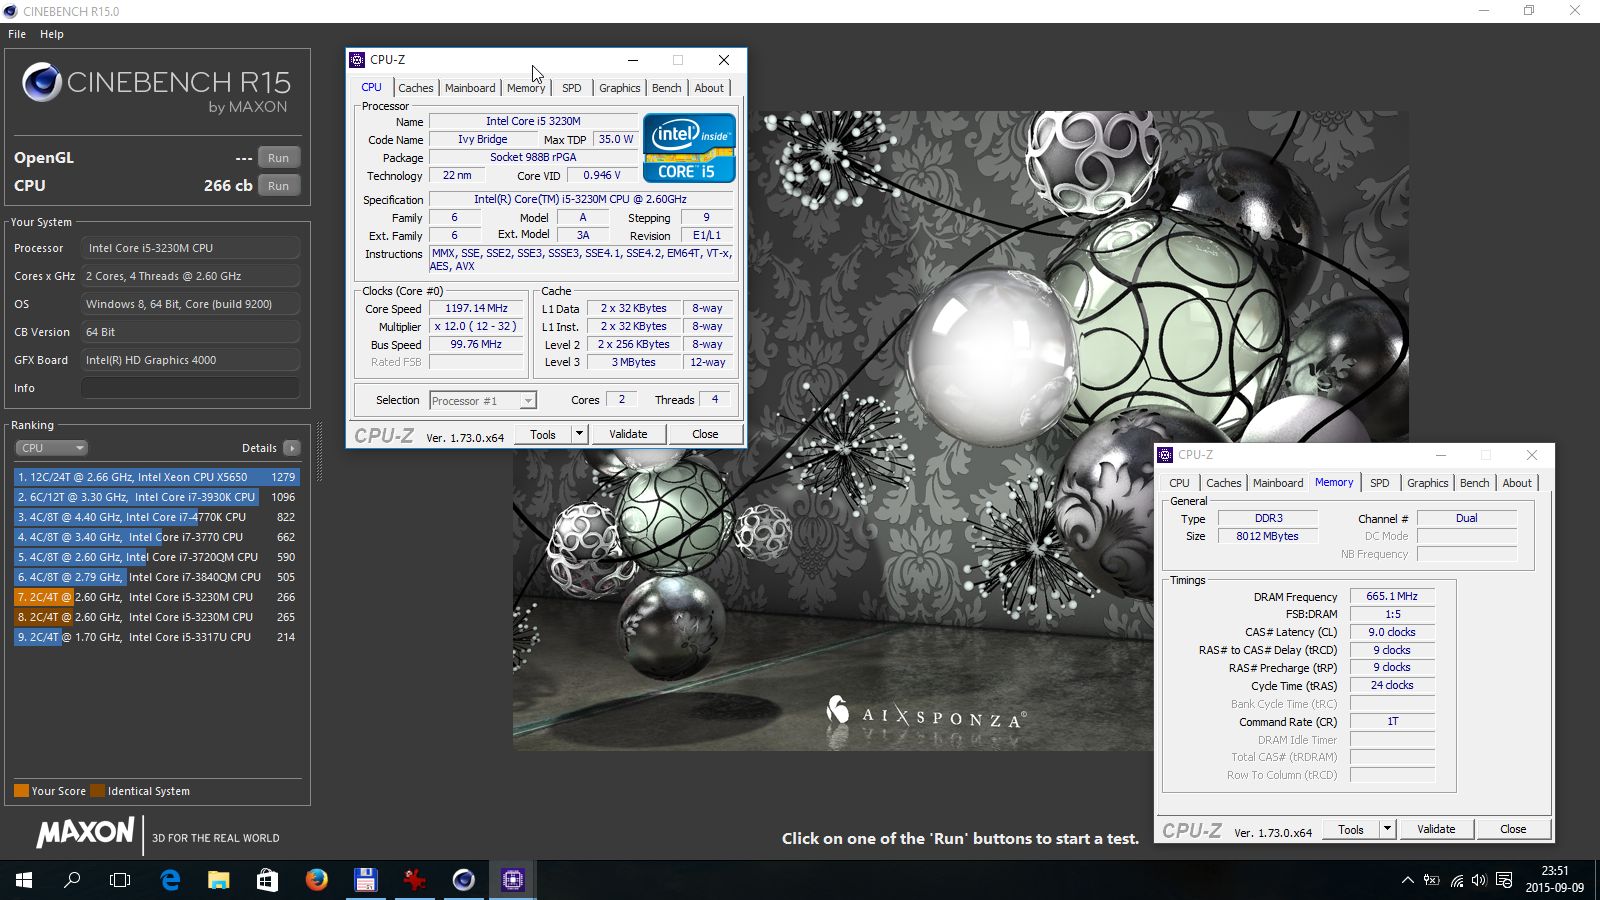Select ranking row Core i7-3720QM CPU

(156, 557)
